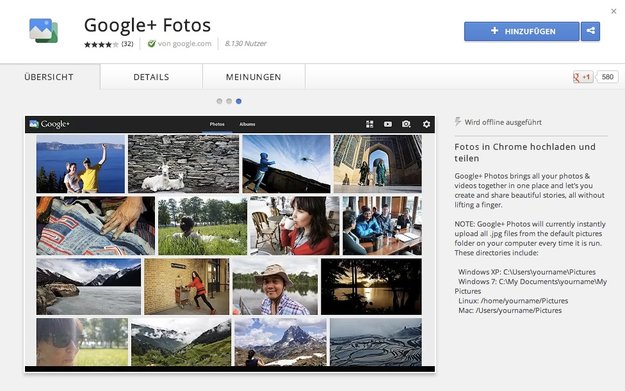This screenshot has width=625, height=391.
Task: Click the share icon button next to Hinzufügen
Action: click(x=590, y=31)
